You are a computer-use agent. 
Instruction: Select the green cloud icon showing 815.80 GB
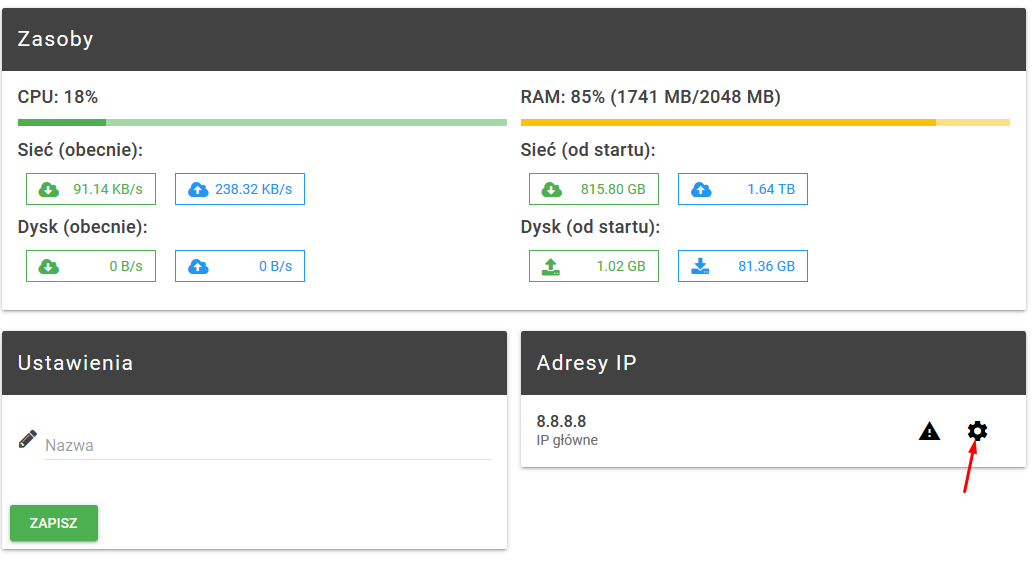[x=551, y=189]
